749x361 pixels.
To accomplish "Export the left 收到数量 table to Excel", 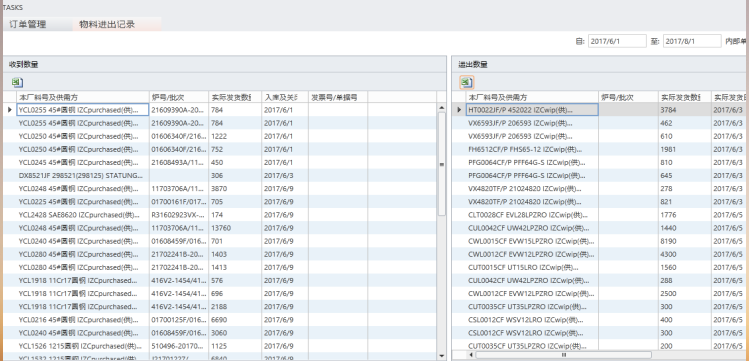I will [x=17, y=82].
